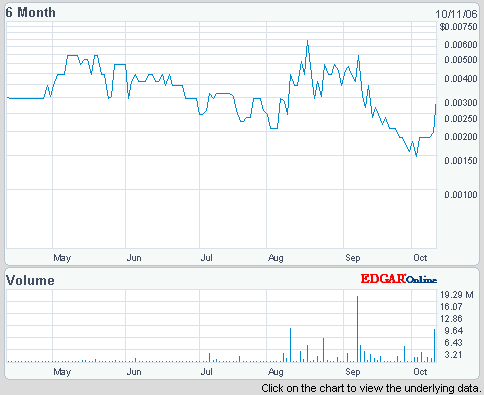Click the 9.64 volume axis label
Viewport: 484px width, 395px height.
pos(453,331)
